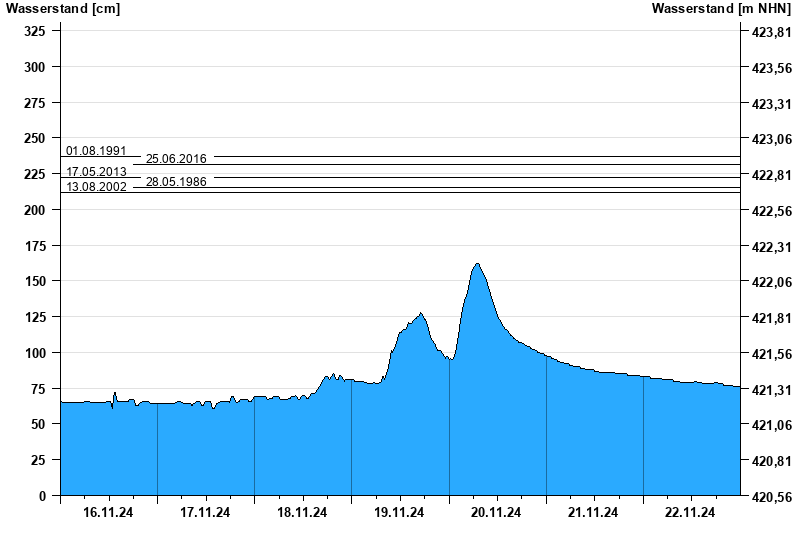Click the 422,81 value on right axis

coord(772,175)
